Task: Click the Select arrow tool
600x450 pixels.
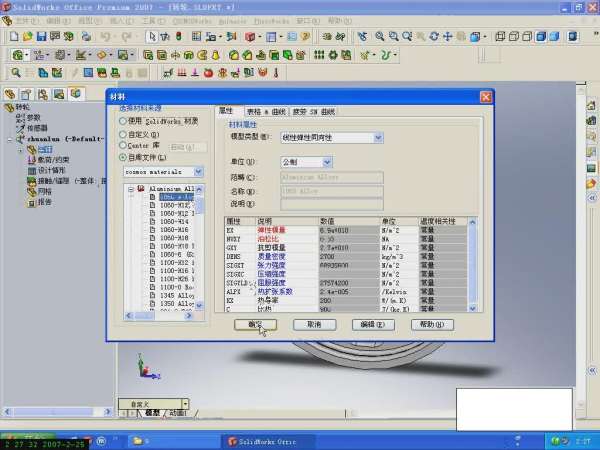Action: click(x=152, y=36)
